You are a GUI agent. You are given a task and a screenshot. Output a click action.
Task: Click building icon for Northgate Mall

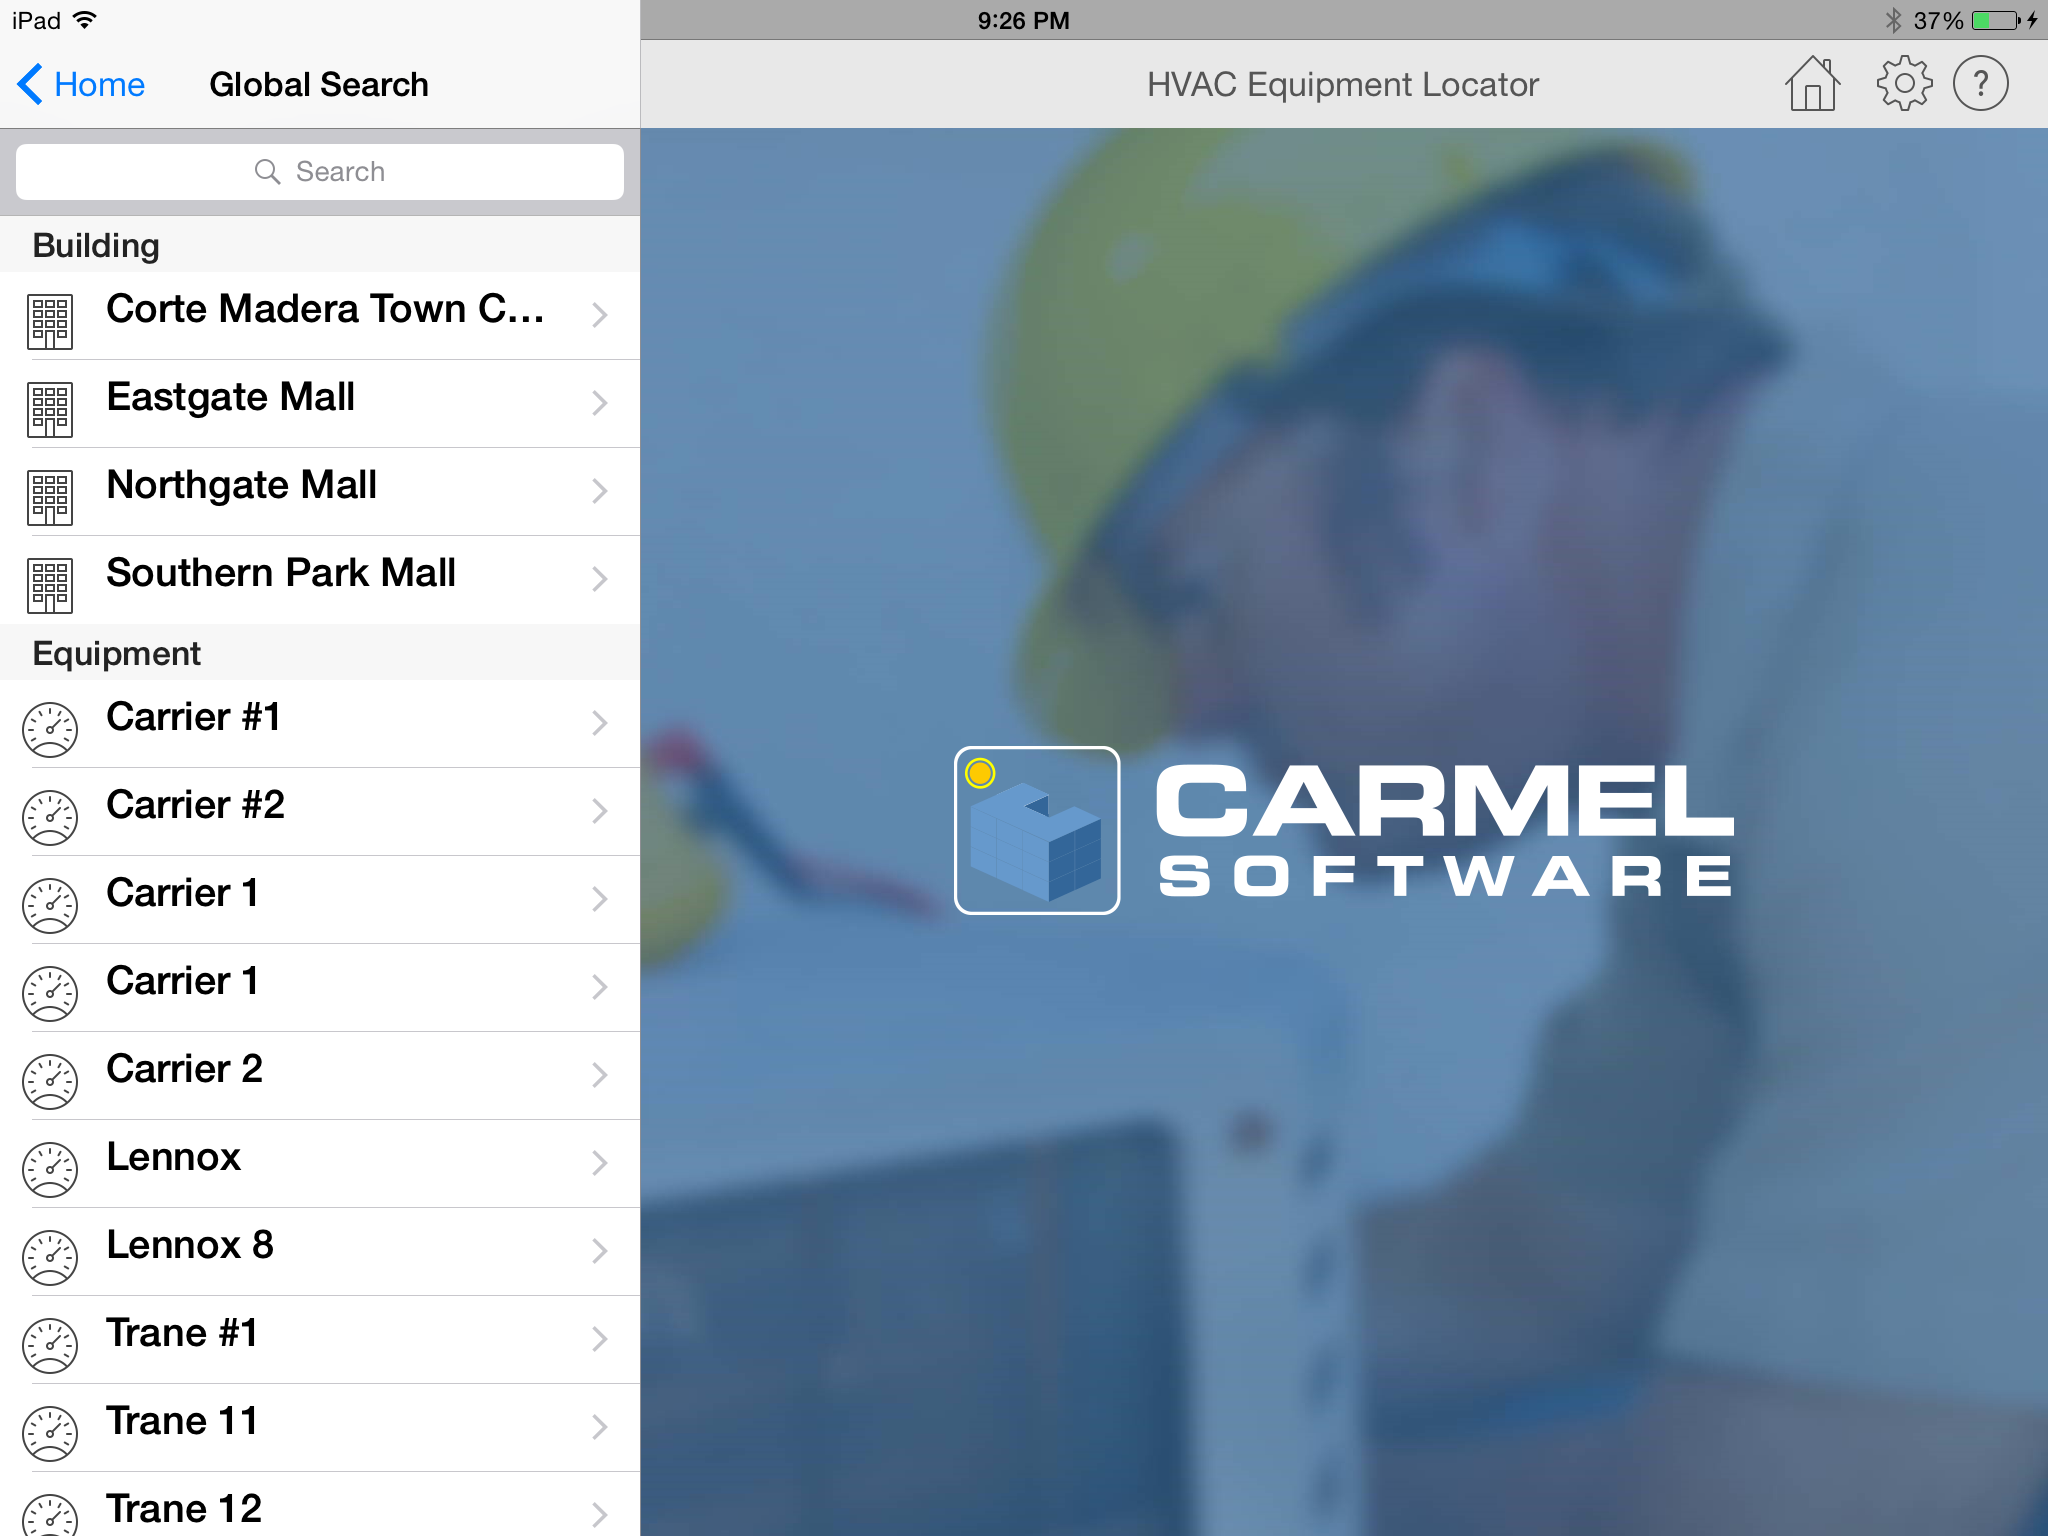(50, 498)
